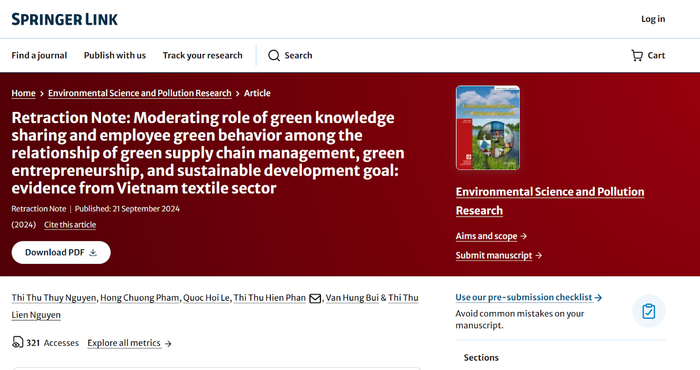
Task: Click the Springer Link logo
Action: [x=65, y=19]
